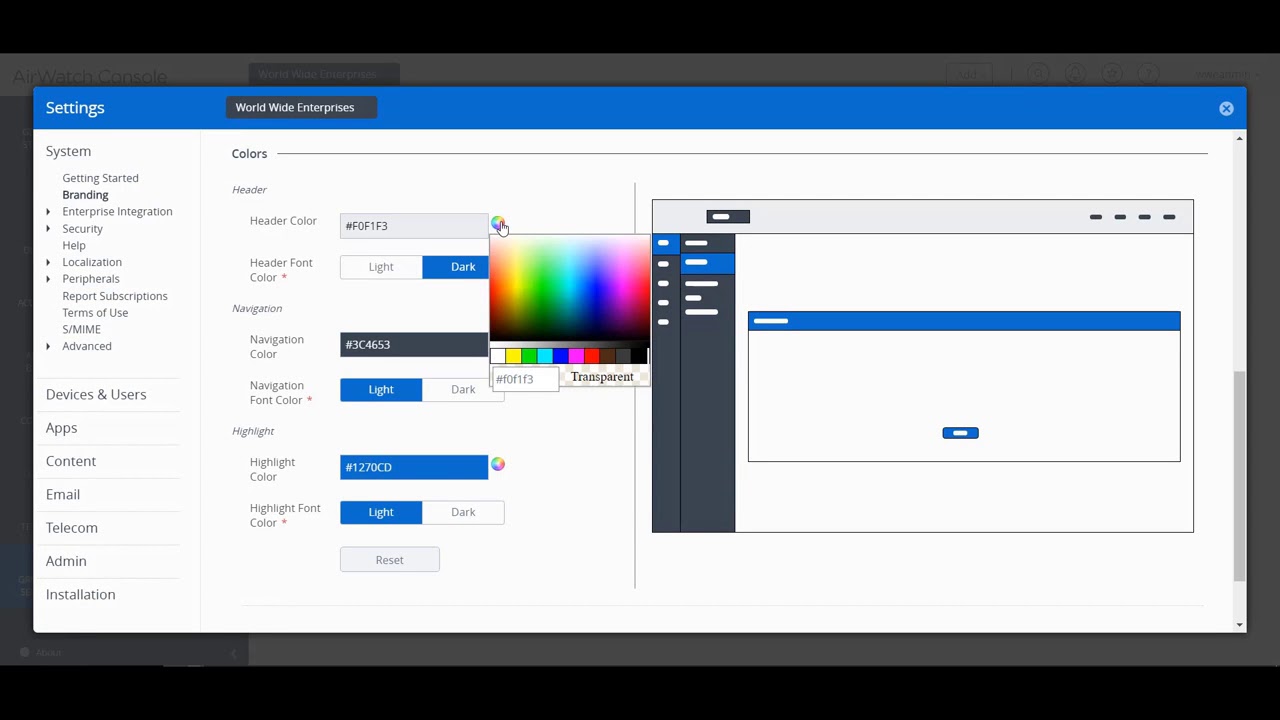
Task: Close the Settings dialog with the X icon
Action: coord(1226,108)
